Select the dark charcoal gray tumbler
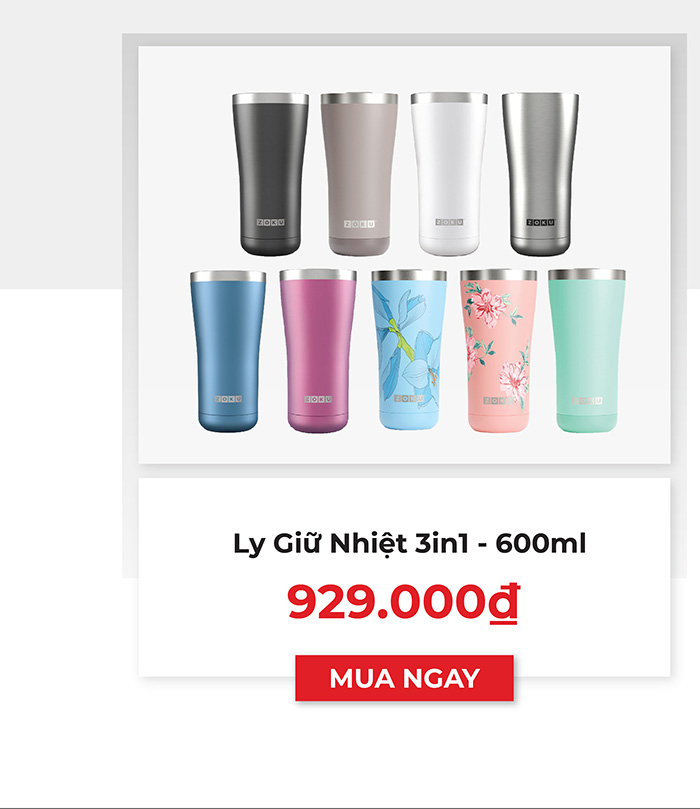Screen dimensions: 700x809 pos(270,174)
